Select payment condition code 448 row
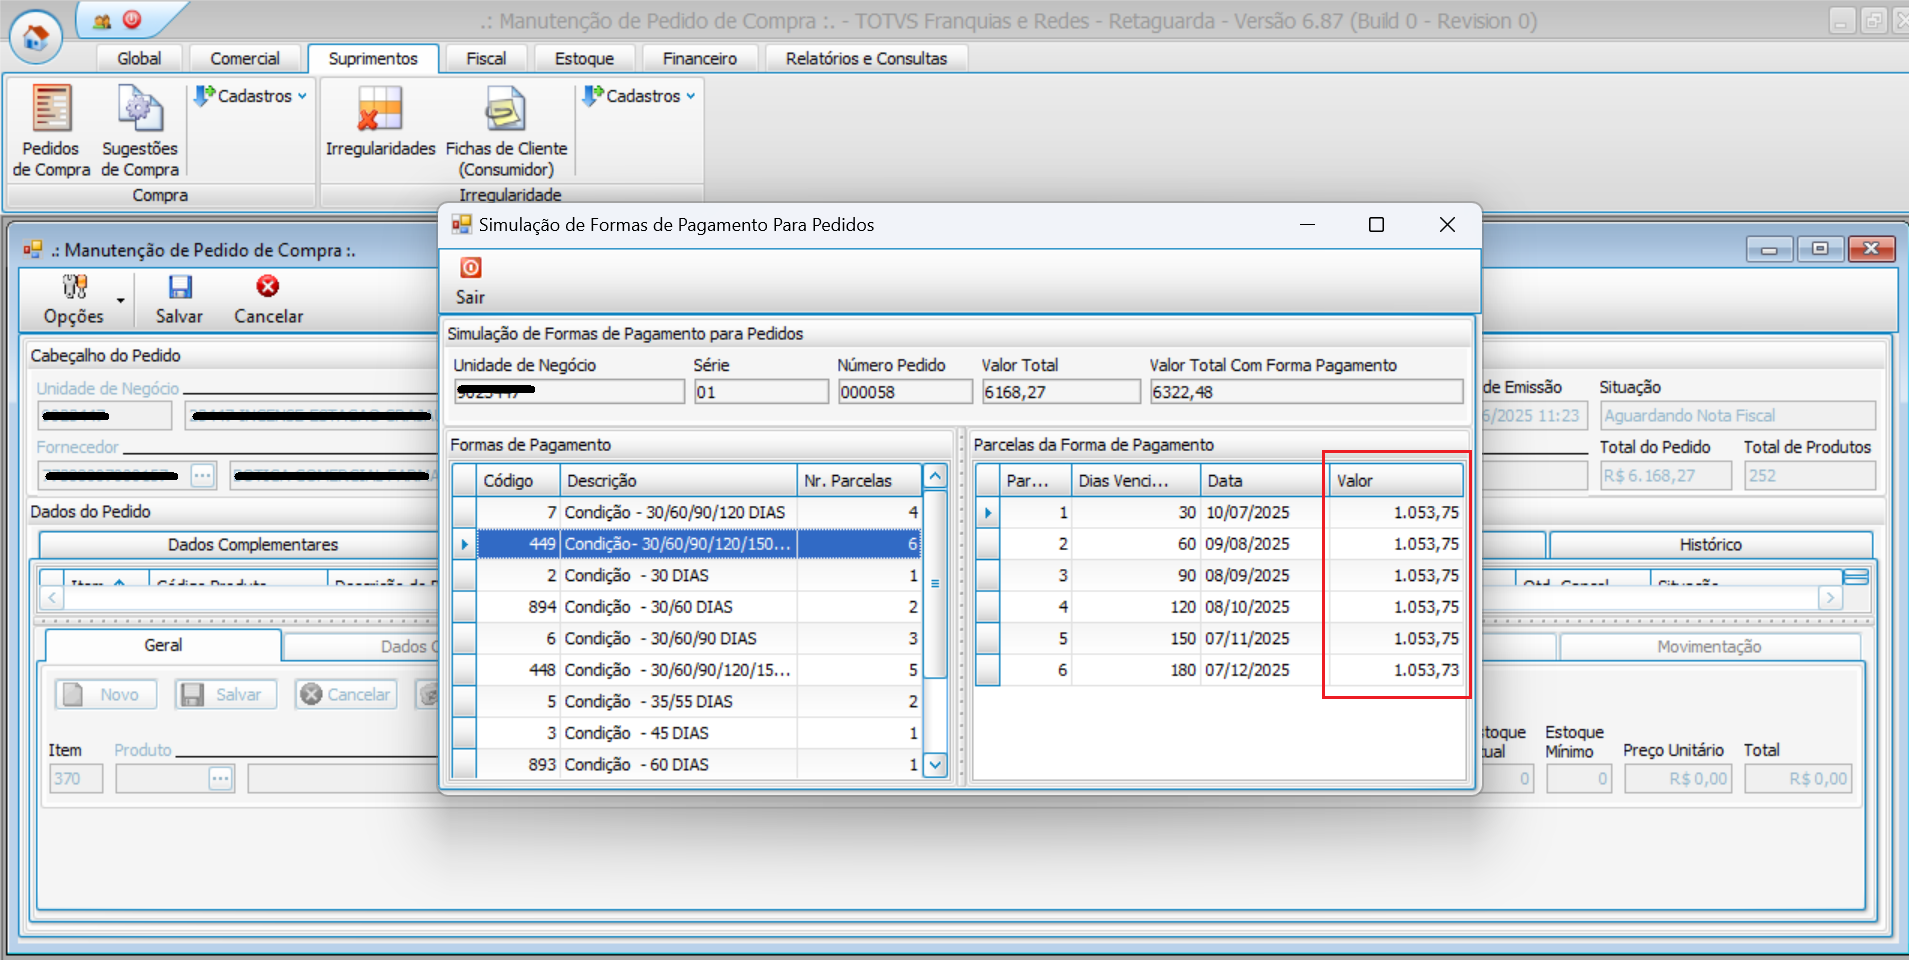1909x960 pixels. point(686,670)
